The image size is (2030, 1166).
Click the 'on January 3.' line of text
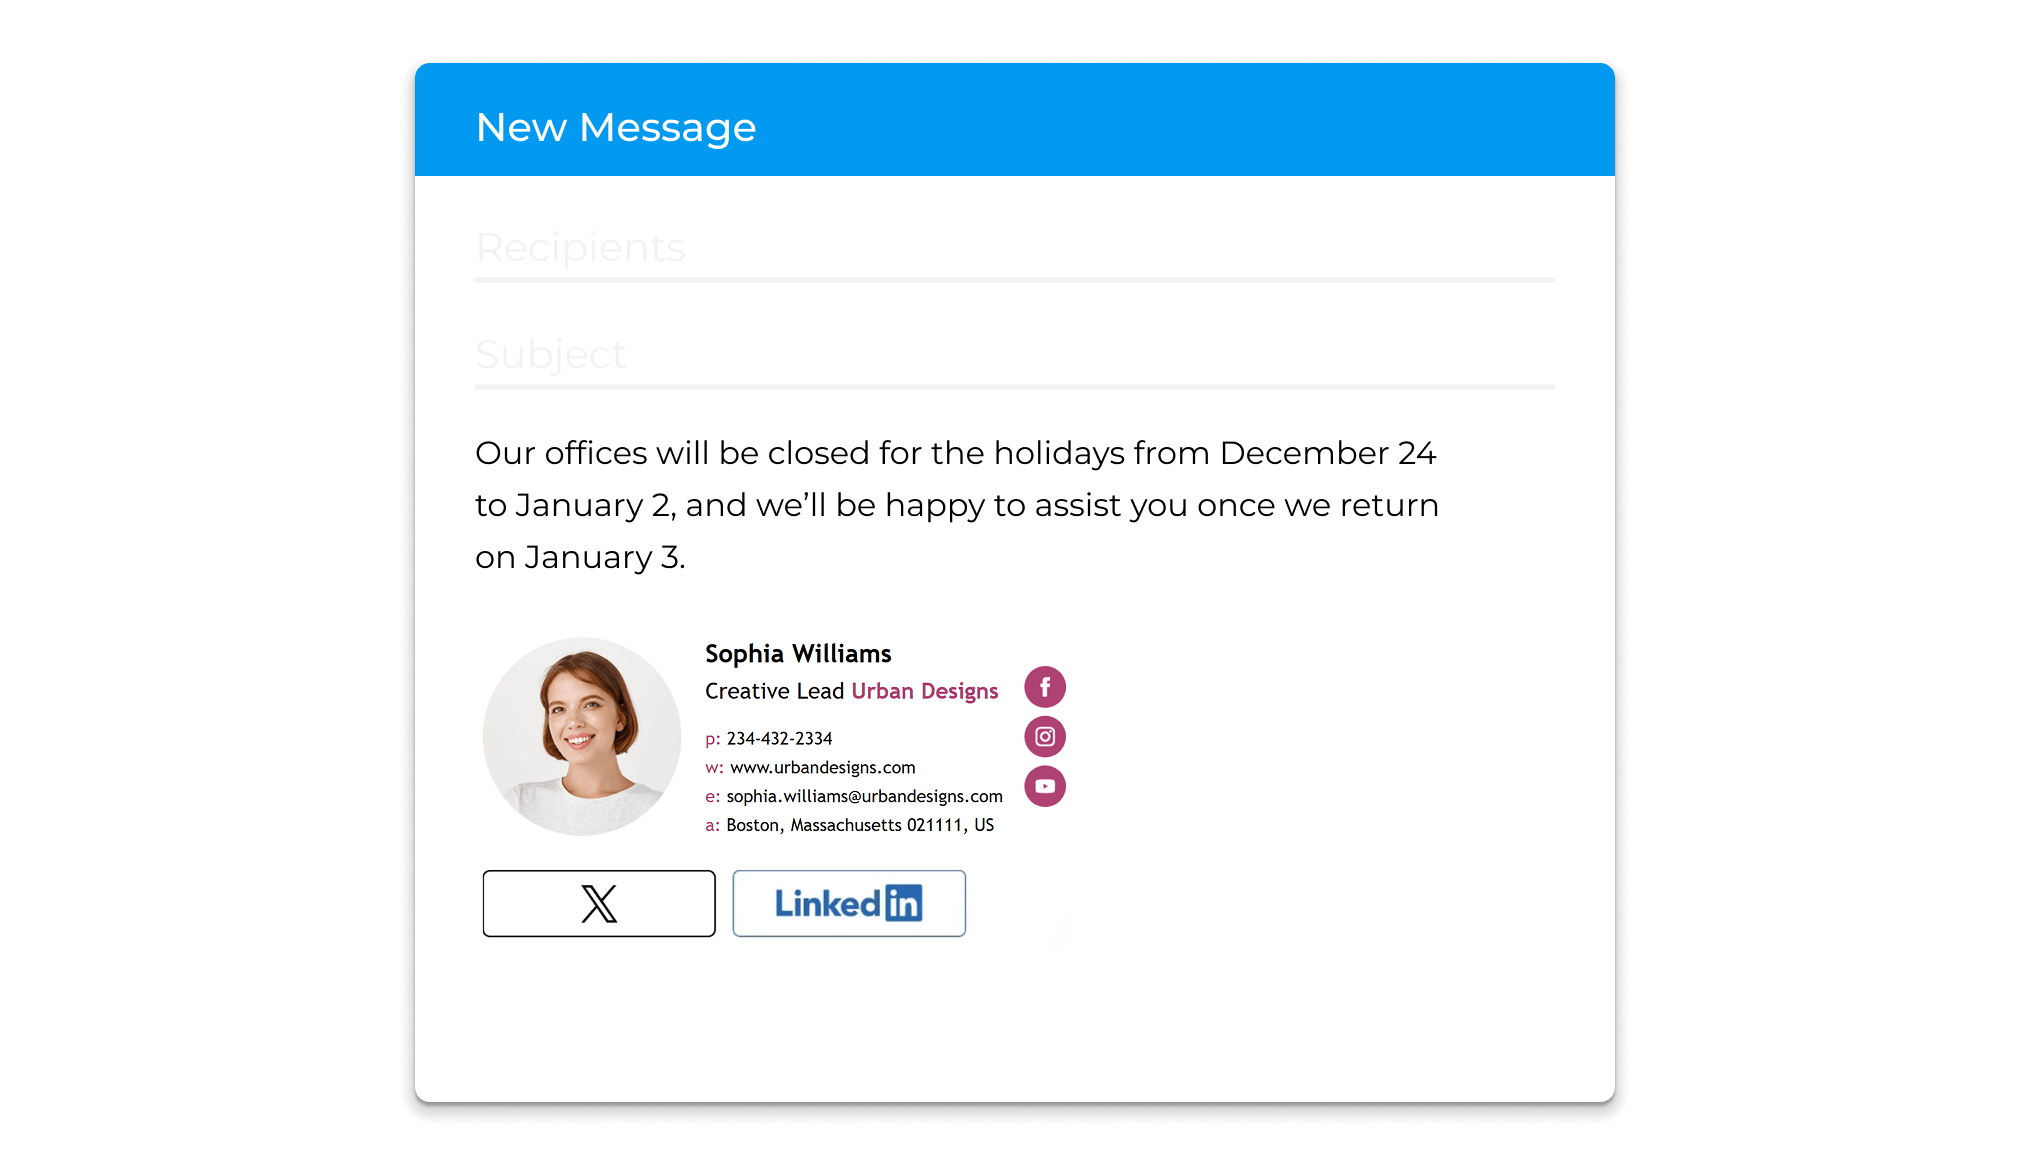580,557
